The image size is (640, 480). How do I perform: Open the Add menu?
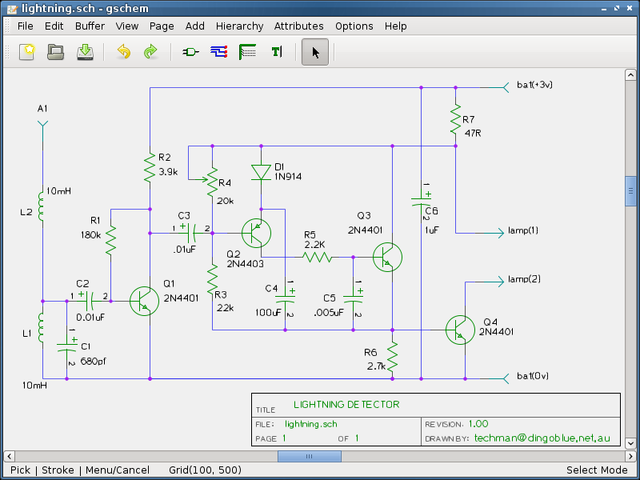(x=195, y=26)
